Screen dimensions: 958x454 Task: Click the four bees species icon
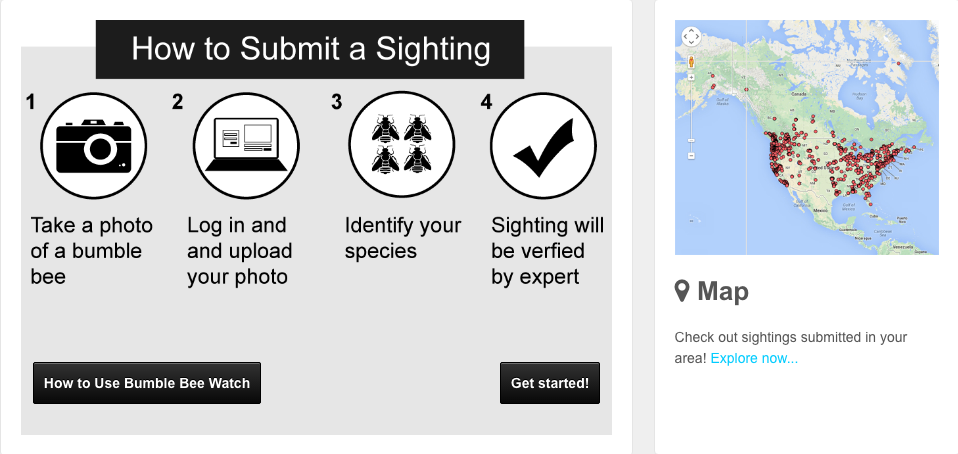[401, 144]
